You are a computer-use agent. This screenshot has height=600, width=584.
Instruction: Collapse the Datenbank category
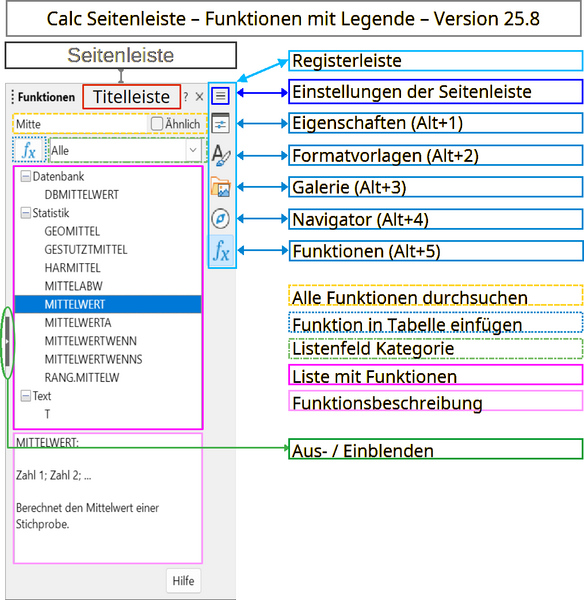point(26,176)
